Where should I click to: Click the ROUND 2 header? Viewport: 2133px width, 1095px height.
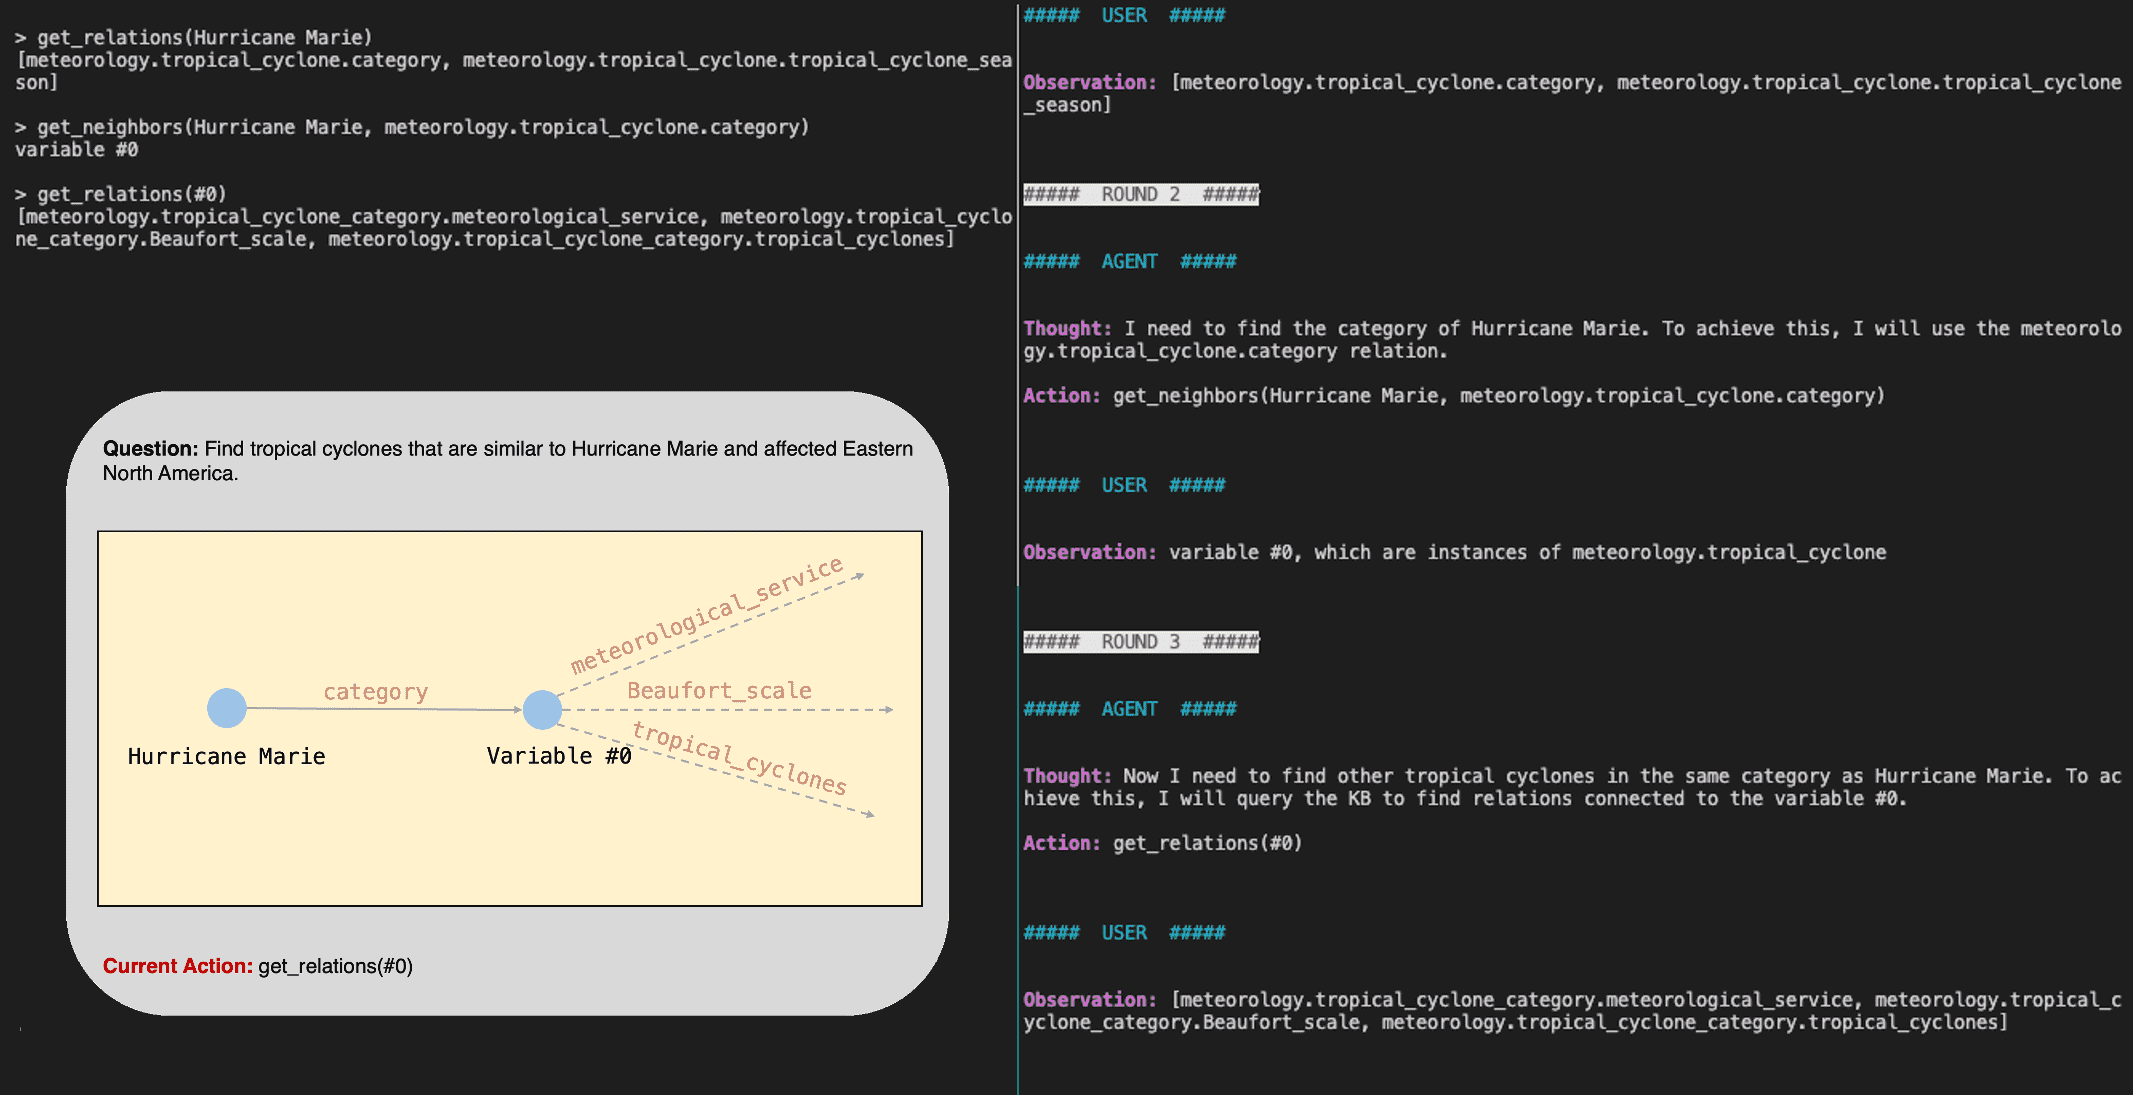tap(1140, 194)
